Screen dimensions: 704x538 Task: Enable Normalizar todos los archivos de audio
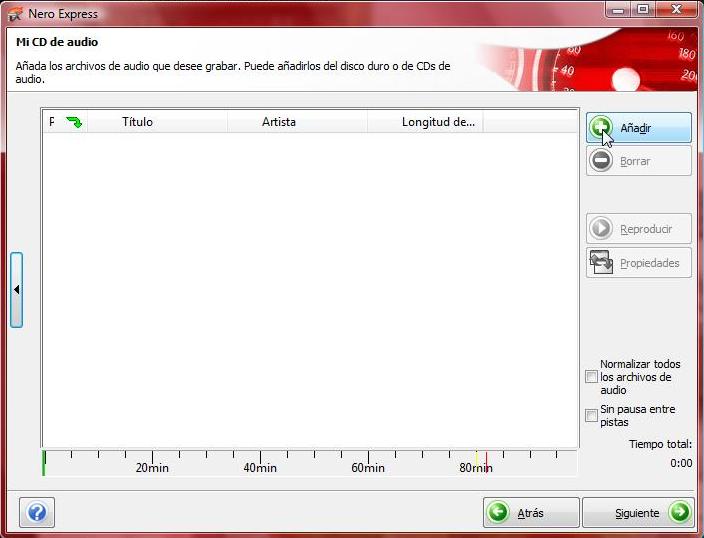tap(592, 376)
